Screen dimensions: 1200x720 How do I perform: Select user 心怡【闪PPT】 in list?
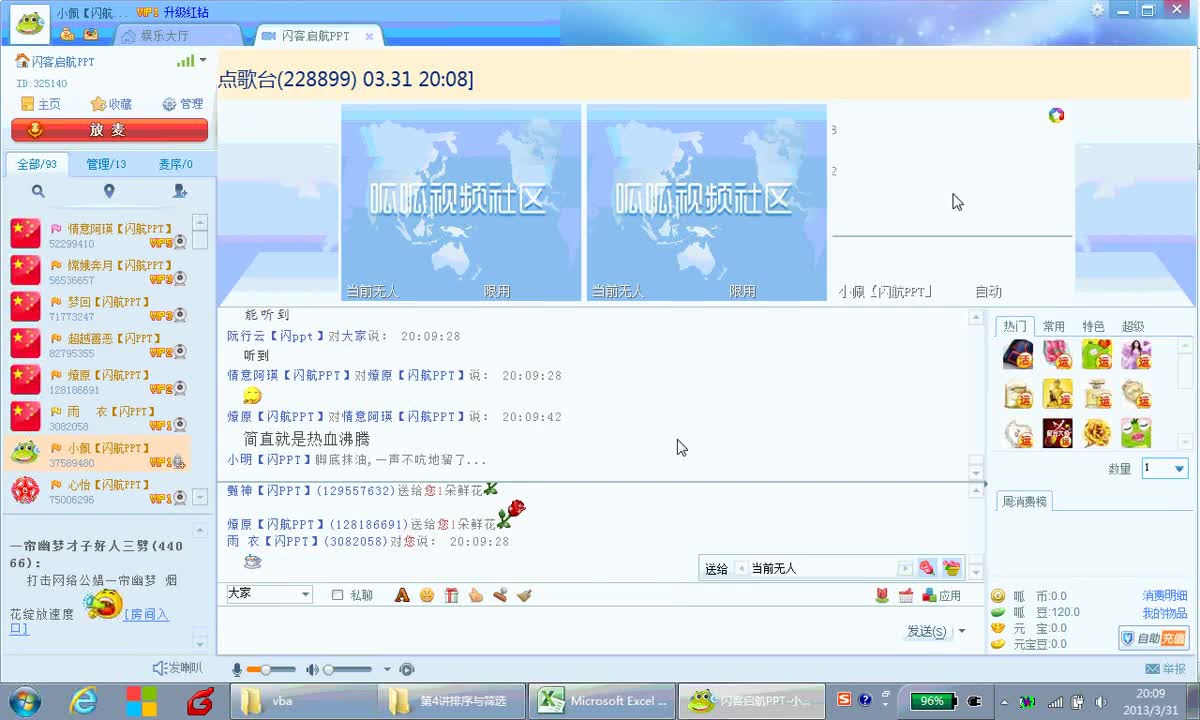(x=98, y=490)
